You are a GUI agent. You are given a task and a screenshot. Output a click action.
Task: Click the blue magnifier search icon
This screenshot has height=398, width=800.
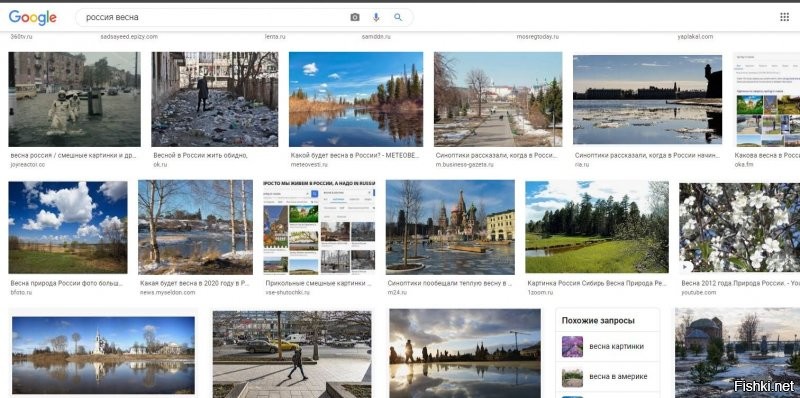pyautogui.click(x=398, y=17)
